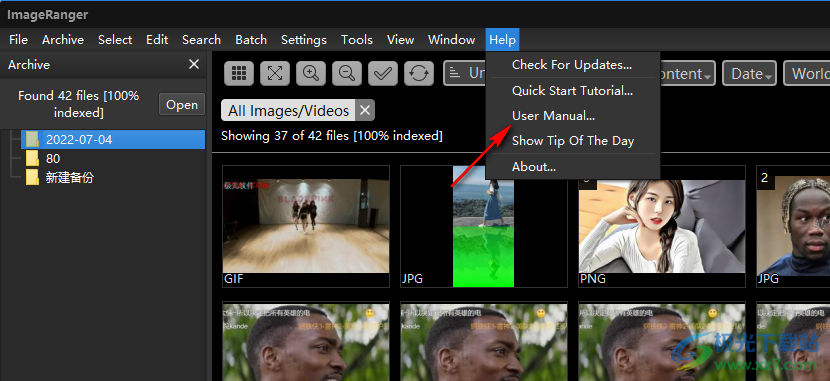Open the Batch menu

(251, 40)
